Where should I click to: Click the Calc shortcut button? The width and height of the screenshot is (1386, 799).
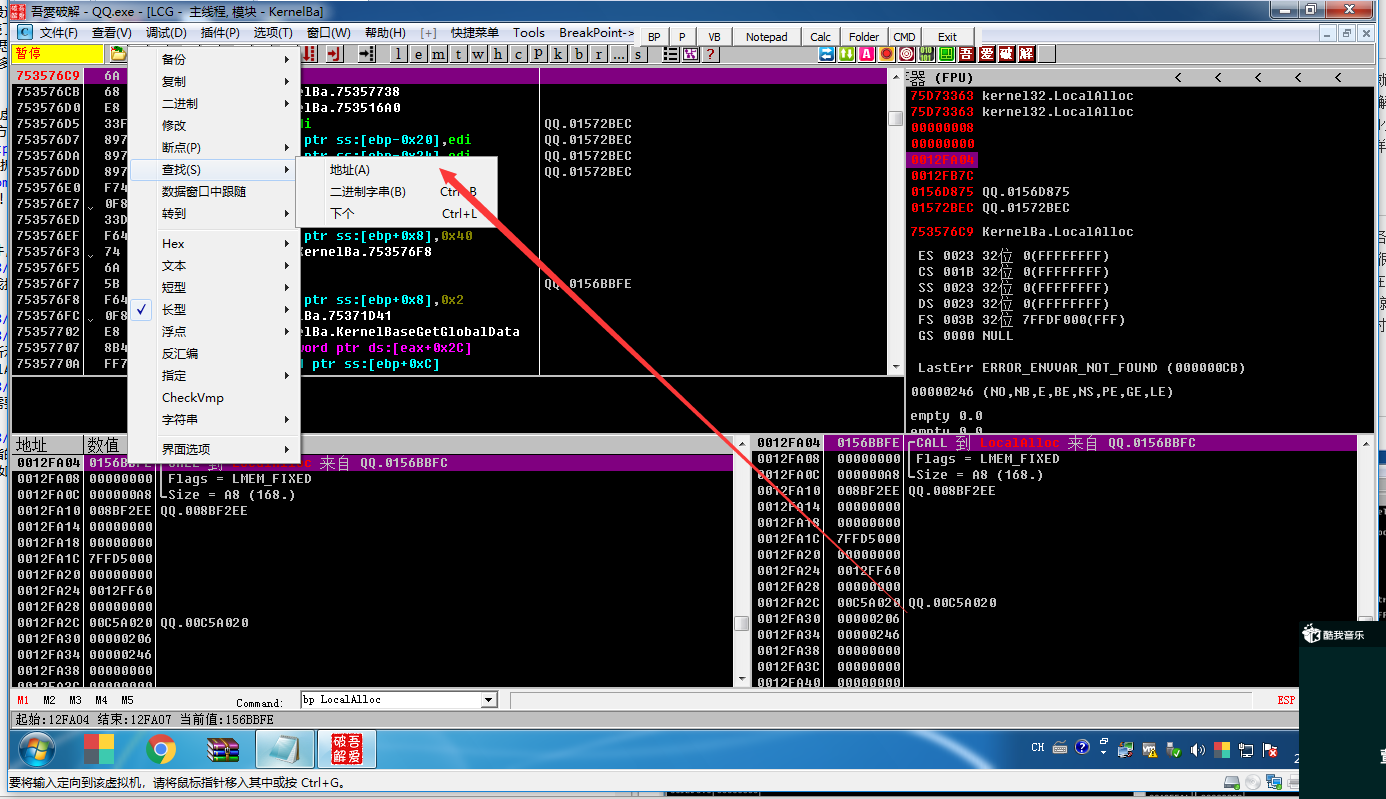pos(821,37)
